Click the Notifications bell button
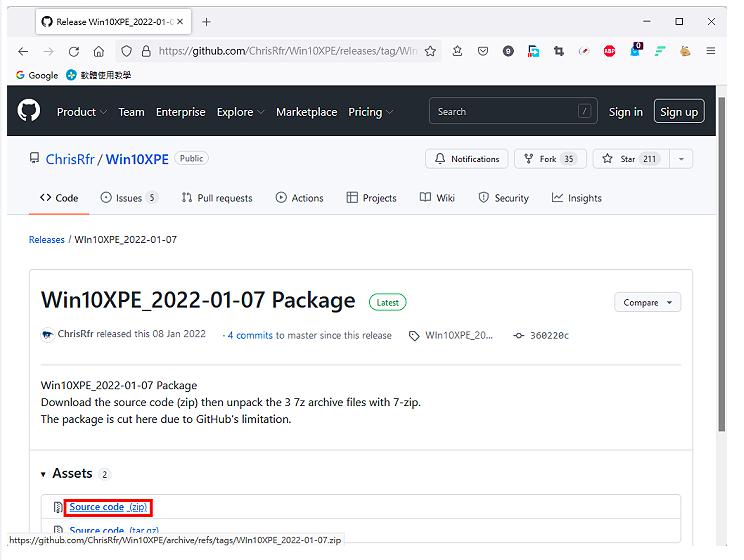This screenshot has width=744, height=560. pos(464,159)
